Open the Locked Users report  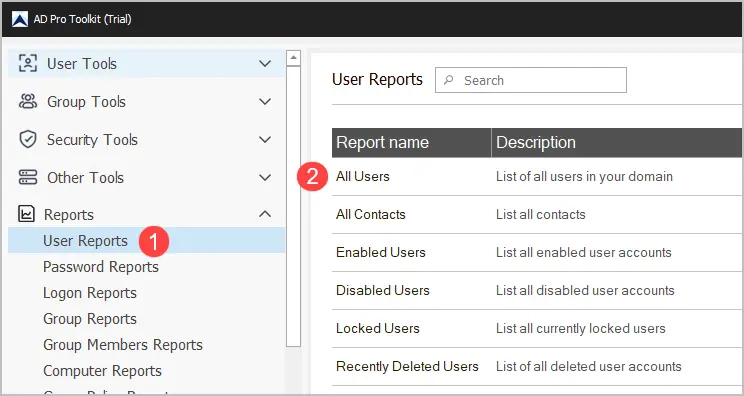pos(378,328)
